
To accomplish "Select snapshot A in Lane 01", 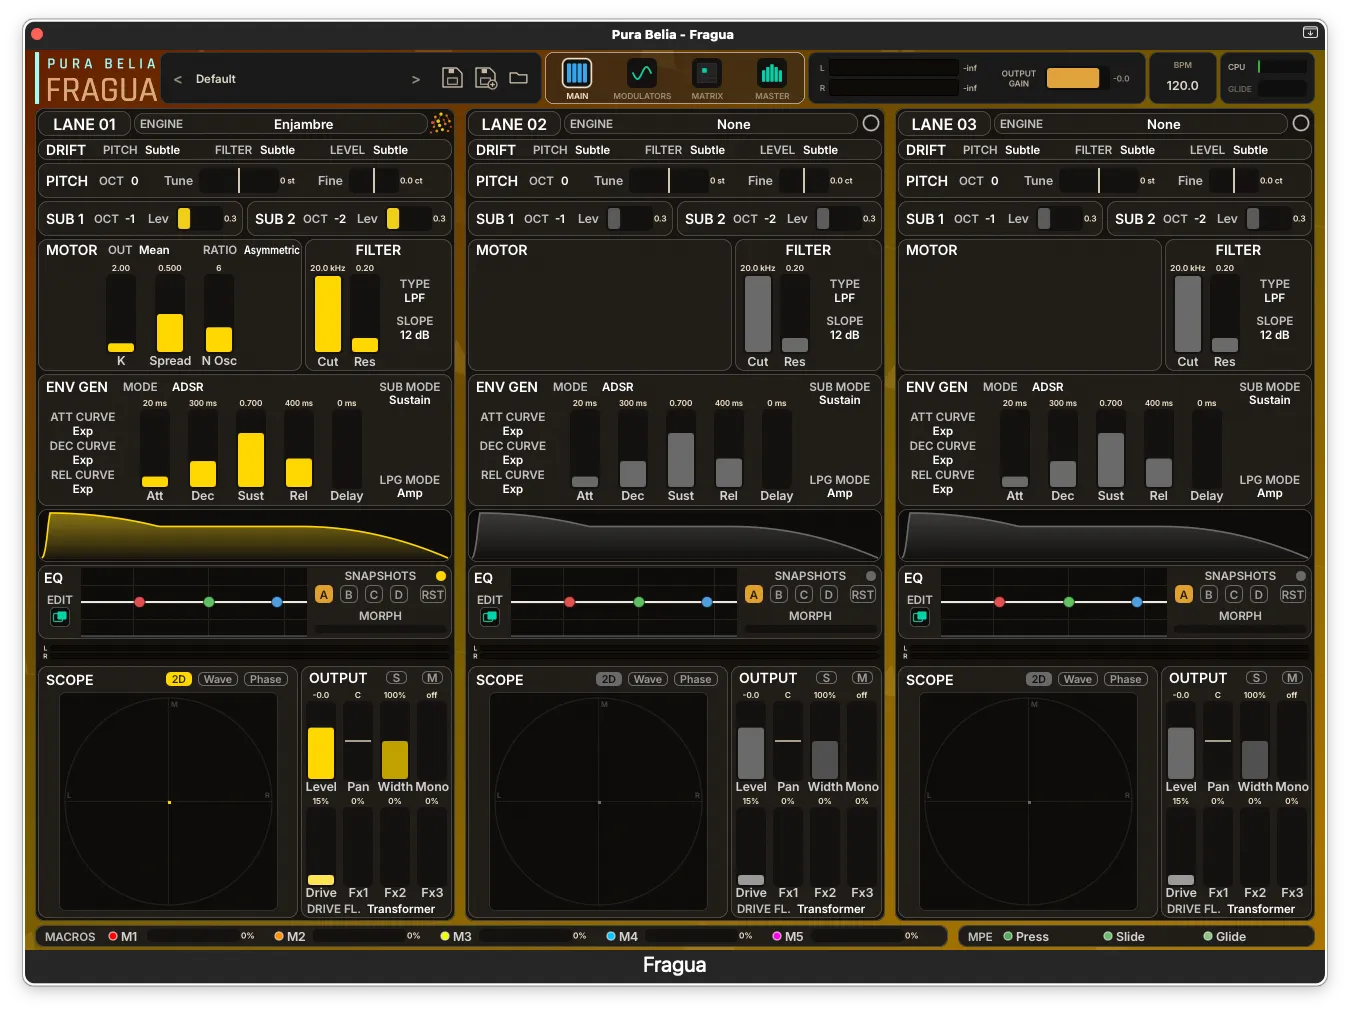I will pyautogui.click(x=324, y=594).
